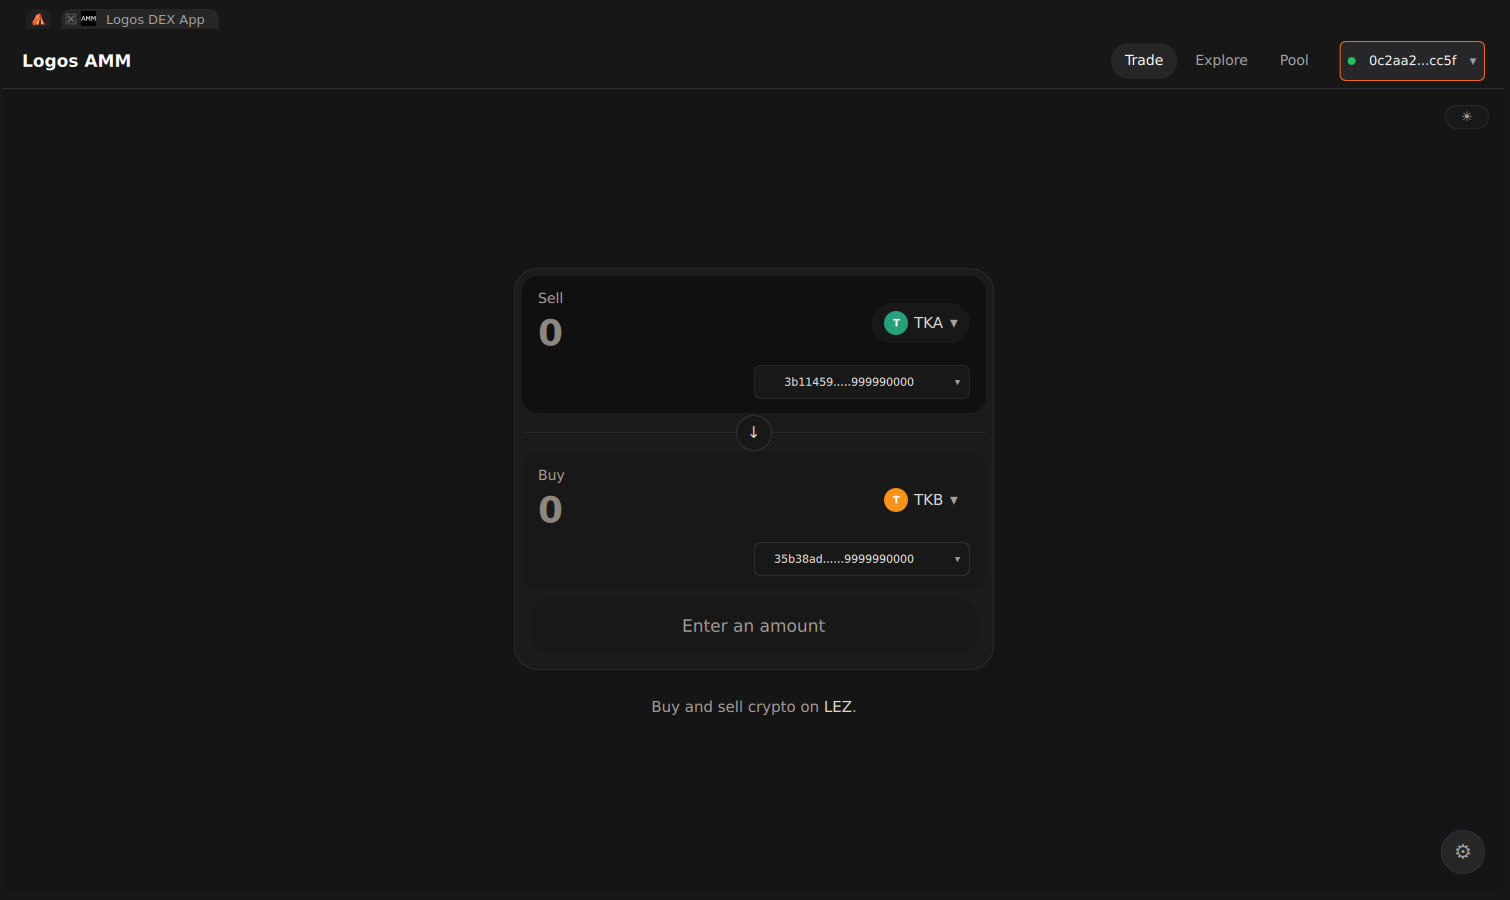Toggle light theme with sun icon
1510x900 pixels.
(x=1467, y=117)
